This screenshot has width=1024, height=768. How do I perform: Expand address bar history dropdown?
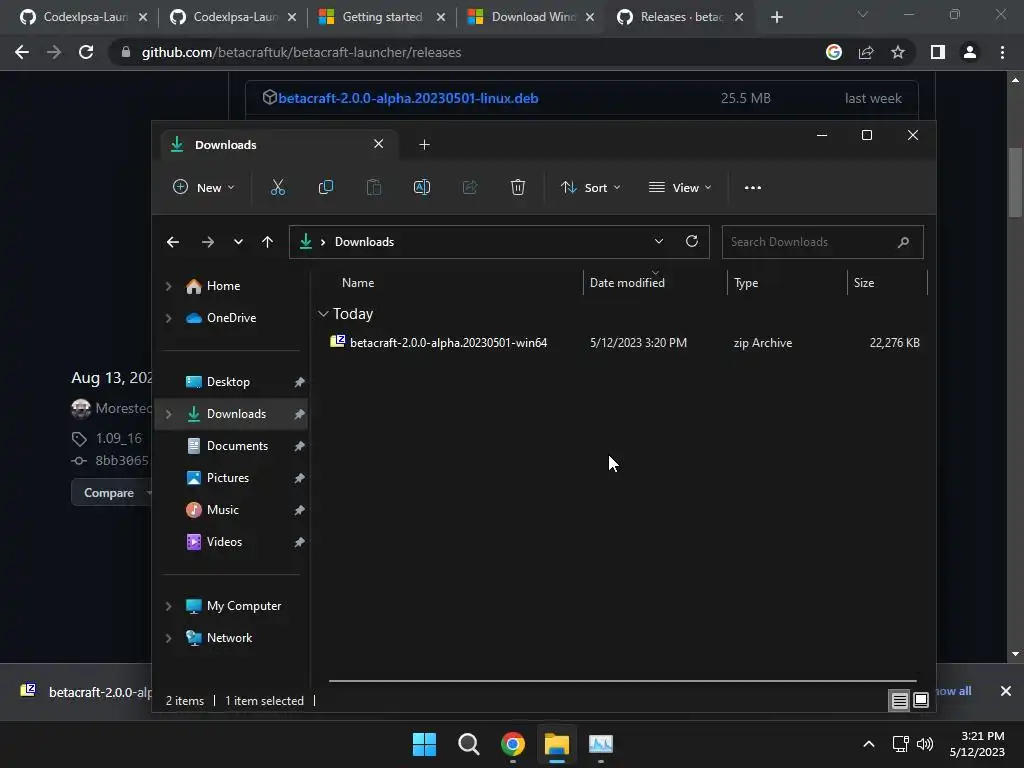[x=658, y=242]
